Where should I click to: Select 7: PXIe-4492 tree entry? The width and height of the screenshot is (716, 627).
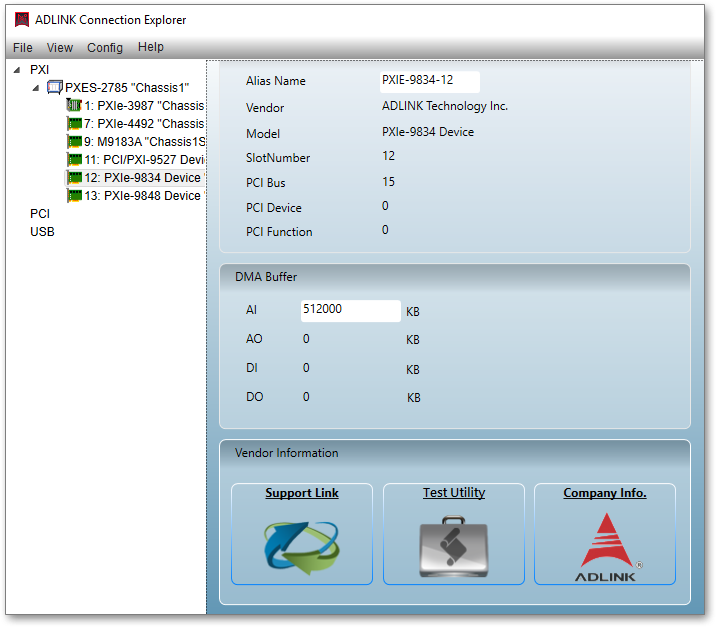pos(144,124)
